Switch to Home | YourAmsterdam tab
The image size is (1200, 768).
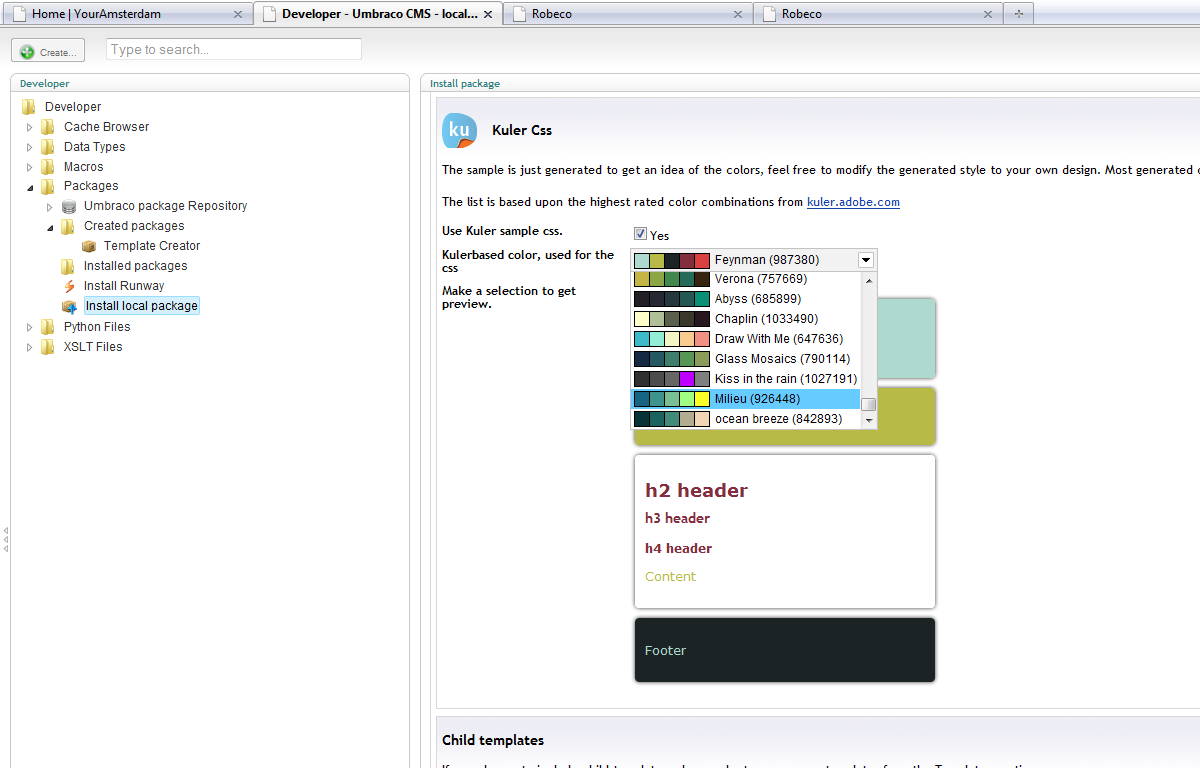click(126, 14)
